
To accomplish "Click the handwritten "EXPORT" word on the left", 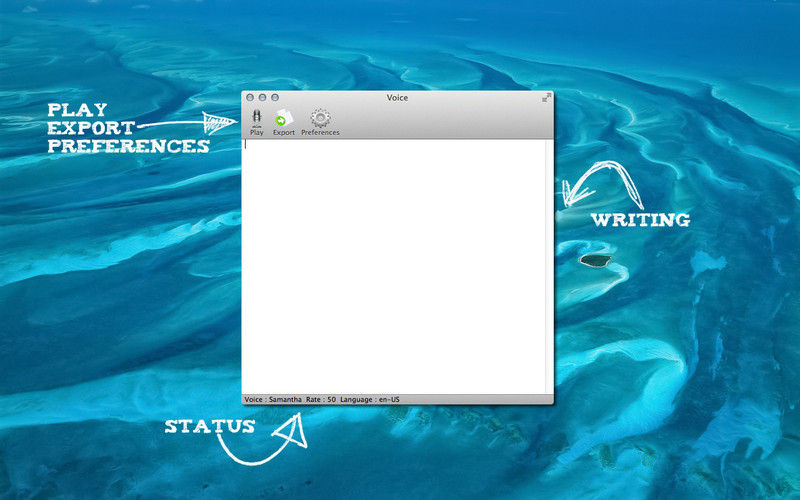I will click(x=91, y=127).
